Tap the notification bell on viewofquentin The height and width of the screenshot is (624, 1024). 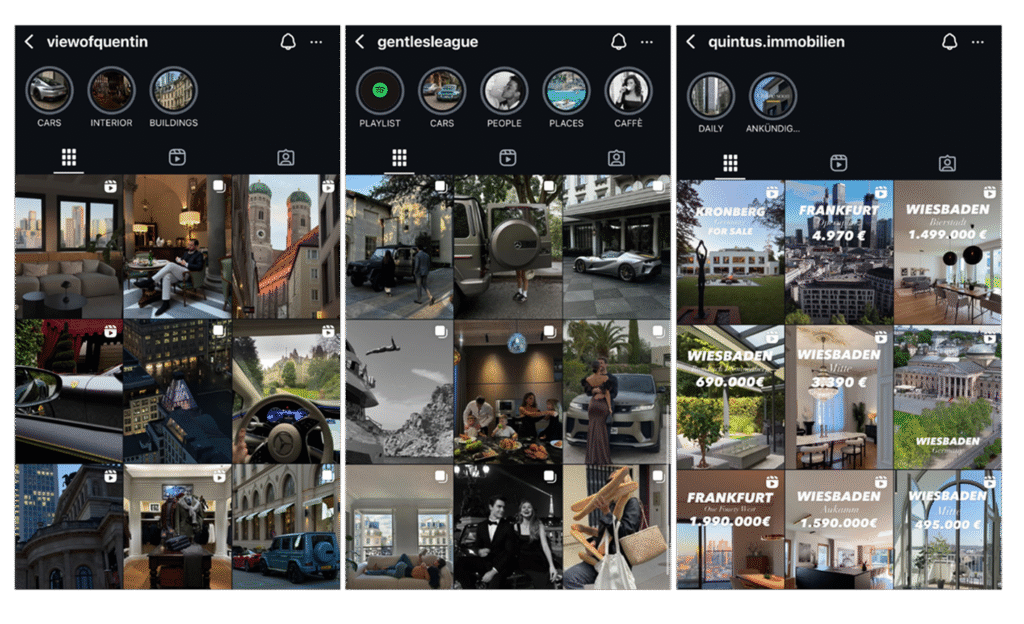click(288, 42)
